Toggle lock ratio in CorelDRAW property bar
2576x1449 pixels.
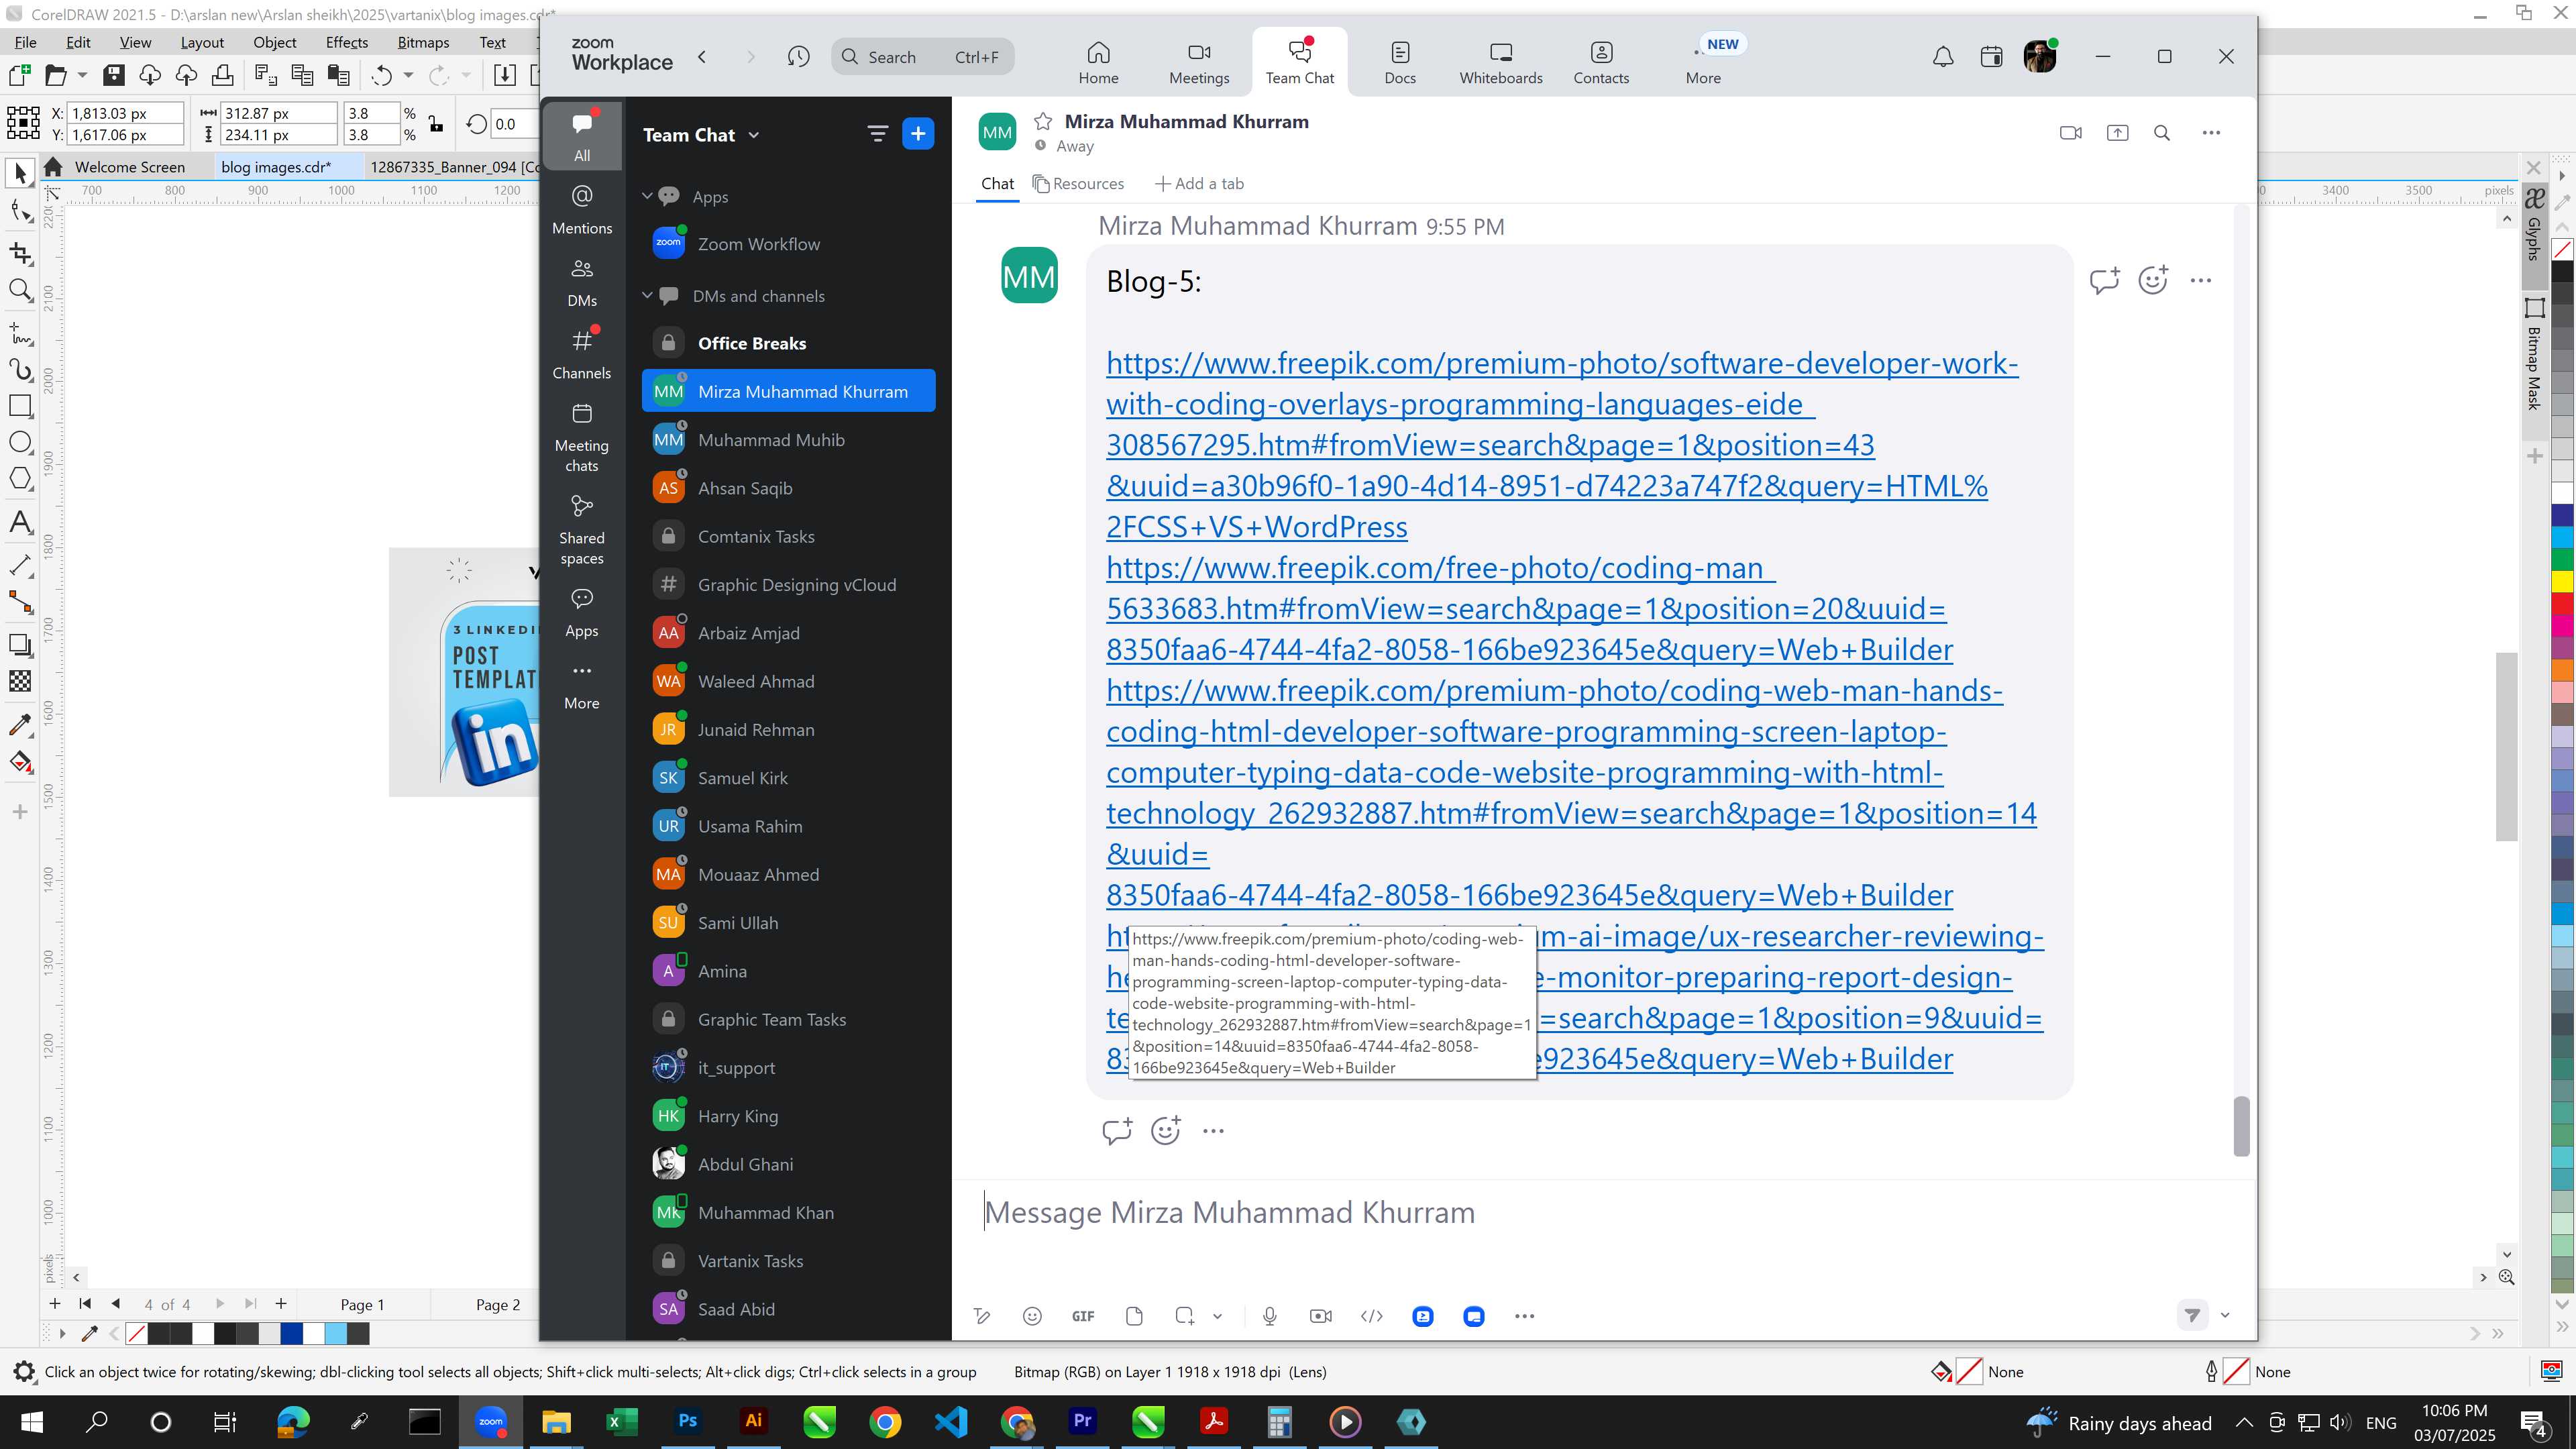point(436,124)
